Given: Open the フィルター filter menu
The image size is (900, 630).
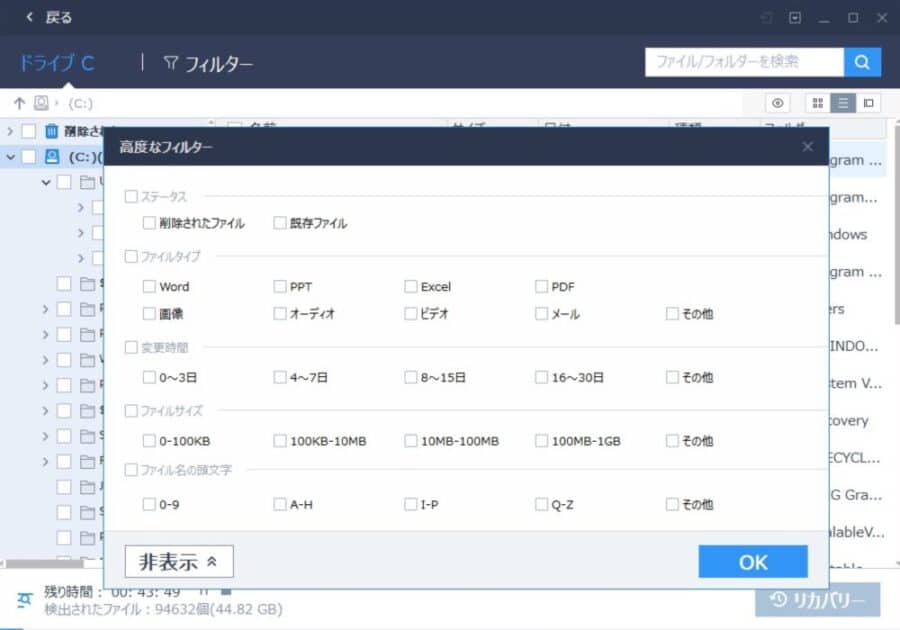Looking at the screenshot, I should [x=208, y=63].
